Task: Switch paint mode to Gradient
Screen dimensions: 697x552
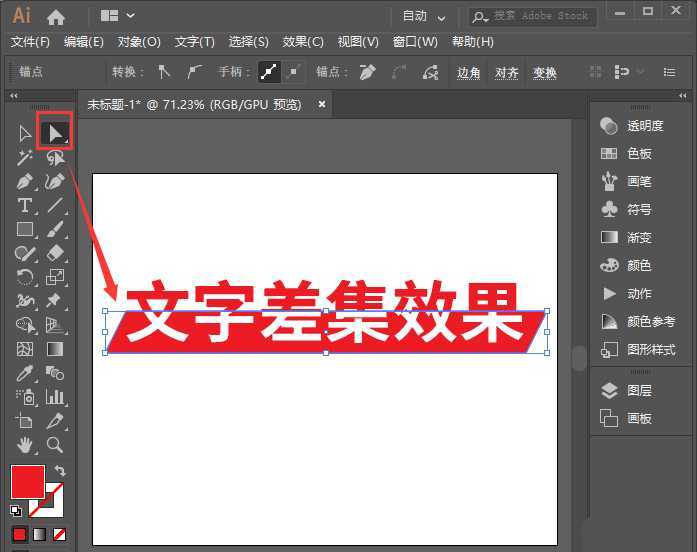Action: coord(39,534)
